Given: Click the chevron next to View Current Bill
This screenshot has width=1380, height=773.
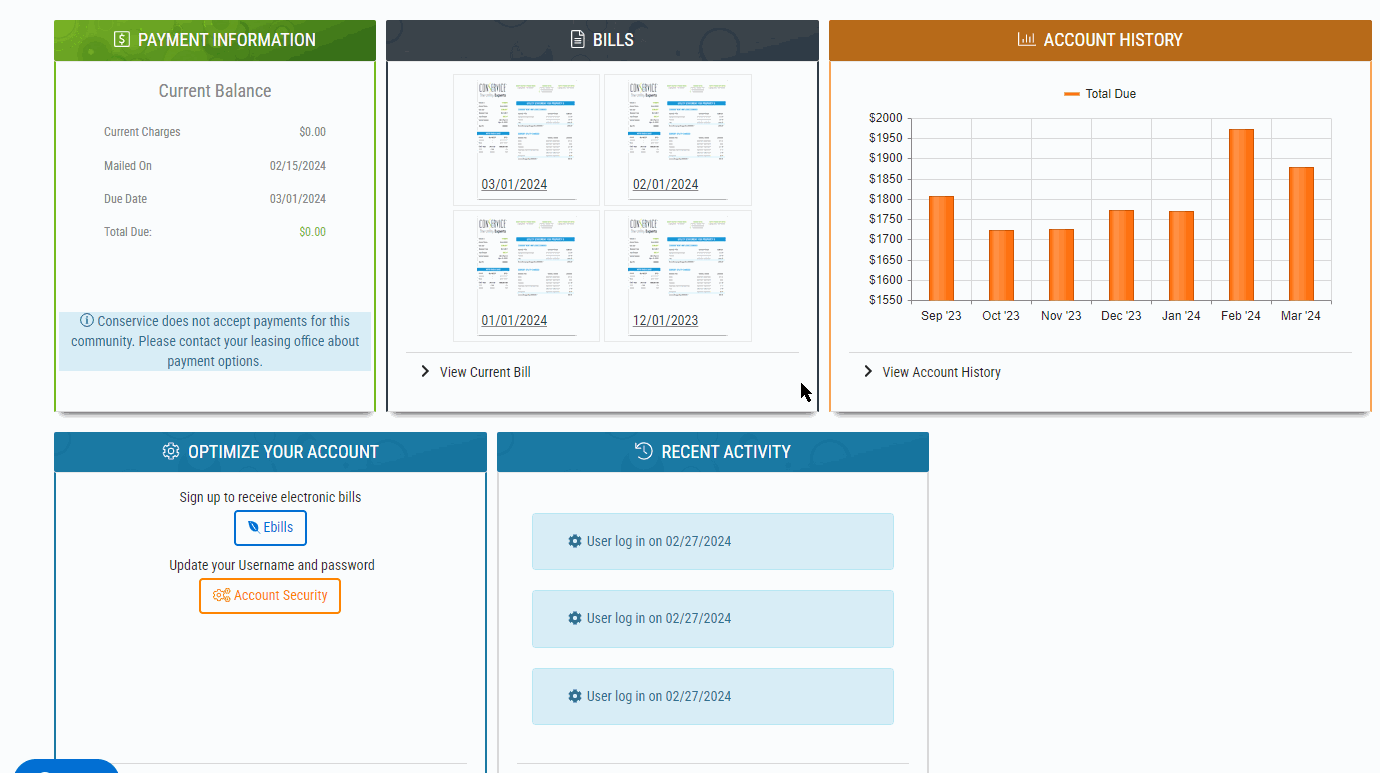Looking at the screenshot, I should tap(424, 371).
